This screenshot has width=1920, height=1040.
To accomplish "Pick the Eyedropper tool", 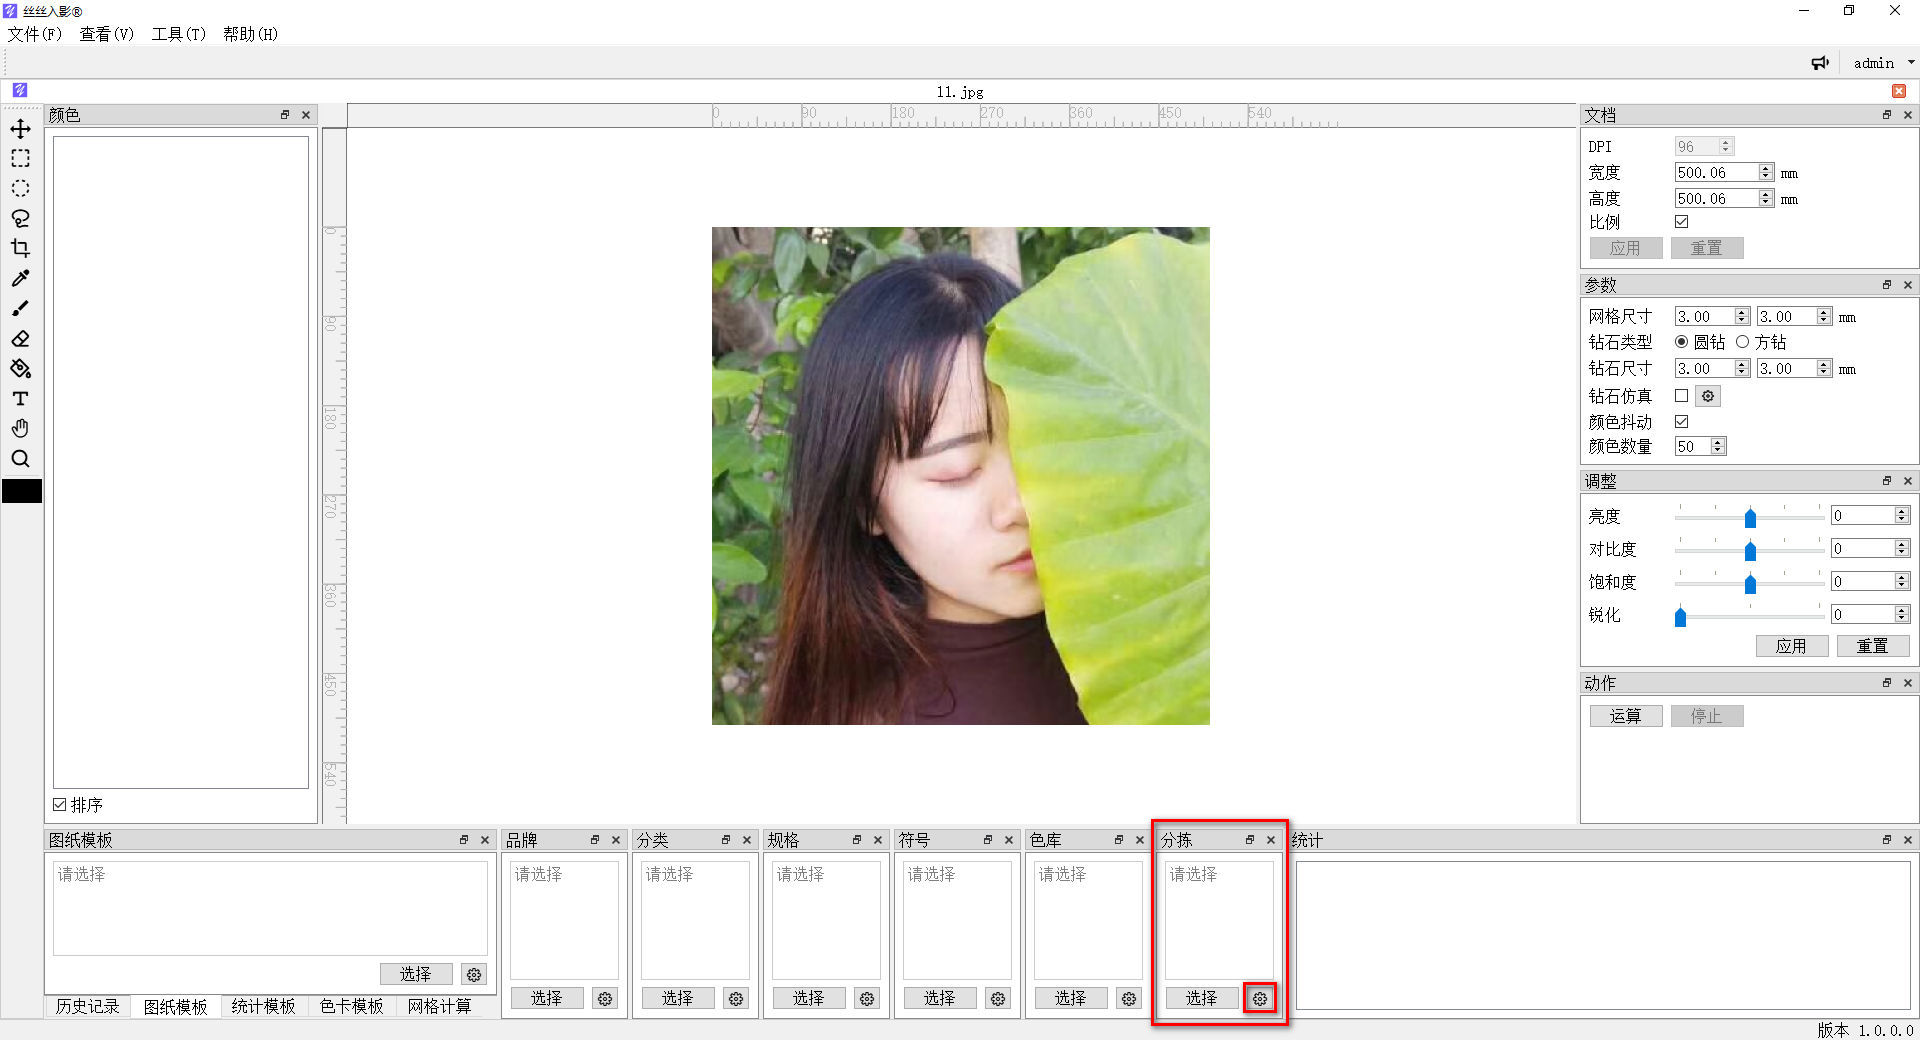I will pos(20,279).
